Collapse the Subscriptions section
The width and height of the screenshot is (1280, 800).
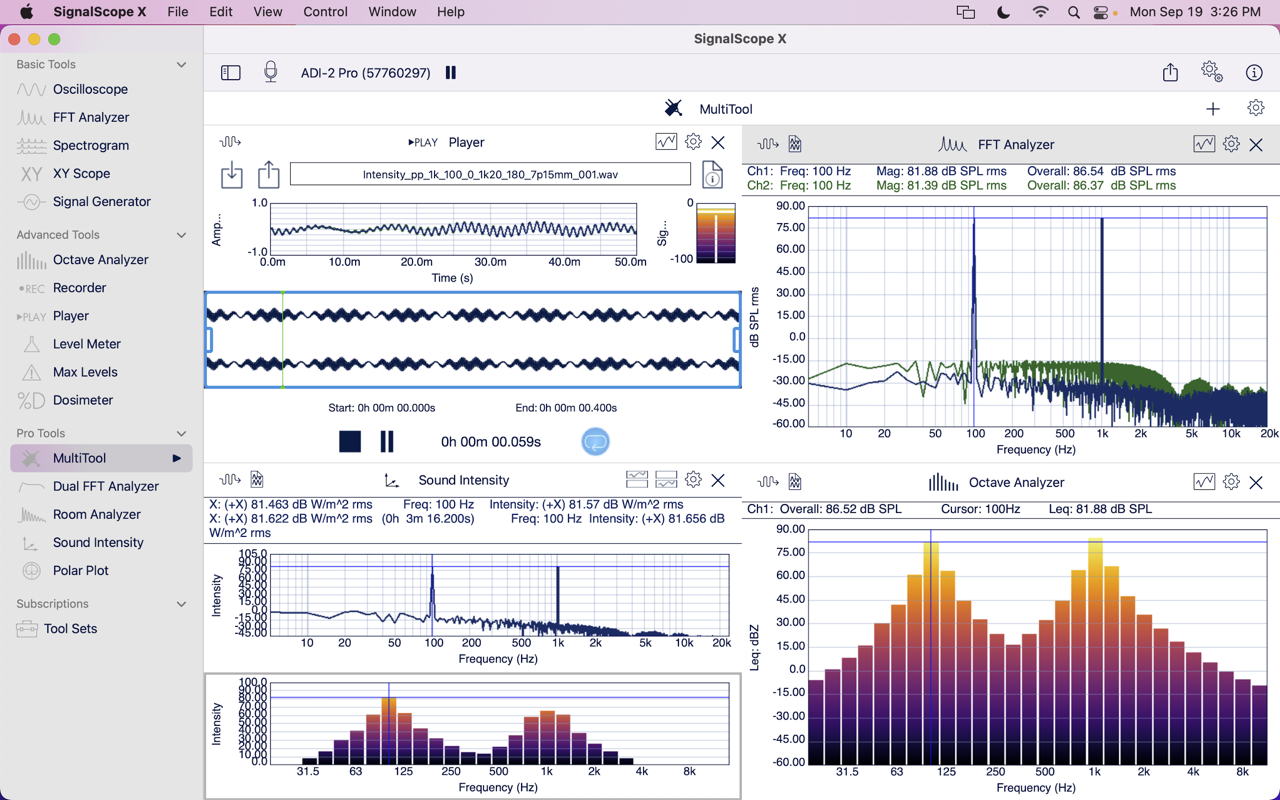(x=181, y=604)
